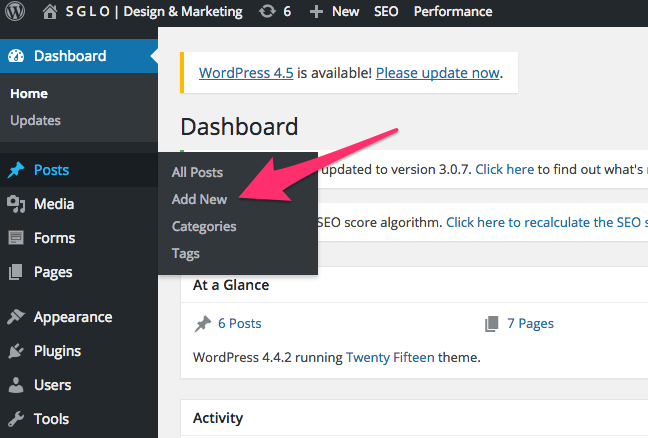Click pushpin icon next to 6 Posts
The image size is (648, 438).
click(202, 324)
